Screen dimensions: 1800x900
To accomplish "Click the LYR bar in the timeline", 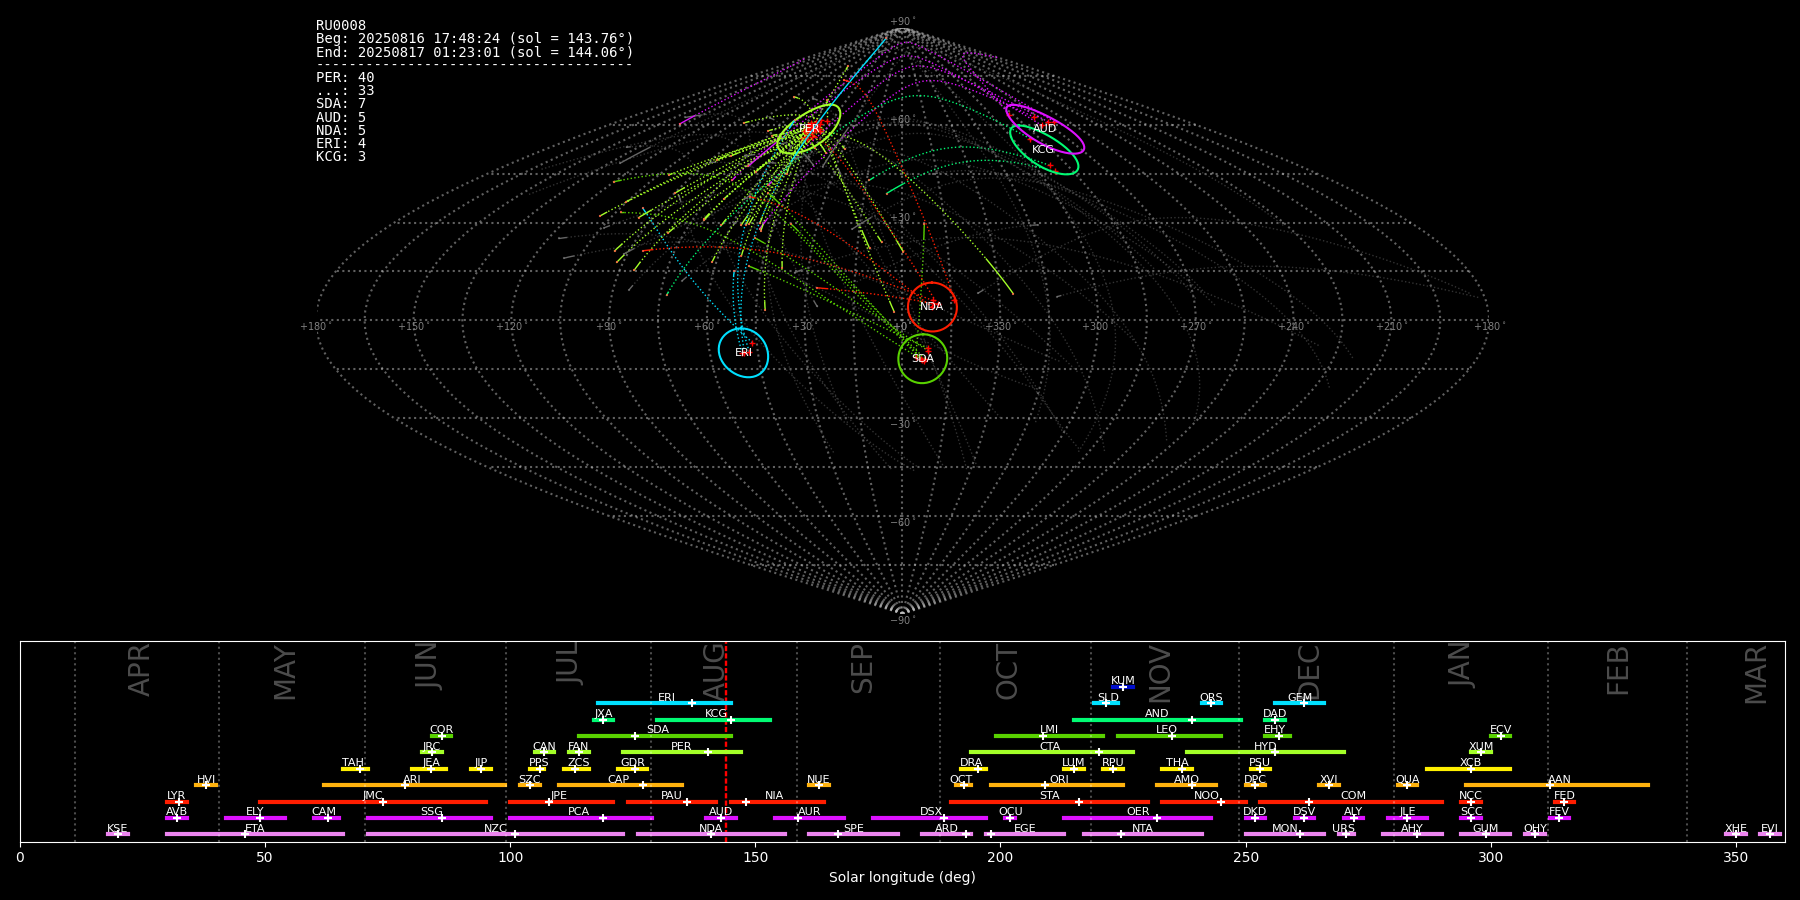I will pyautogui.click(x=177, y=802).
